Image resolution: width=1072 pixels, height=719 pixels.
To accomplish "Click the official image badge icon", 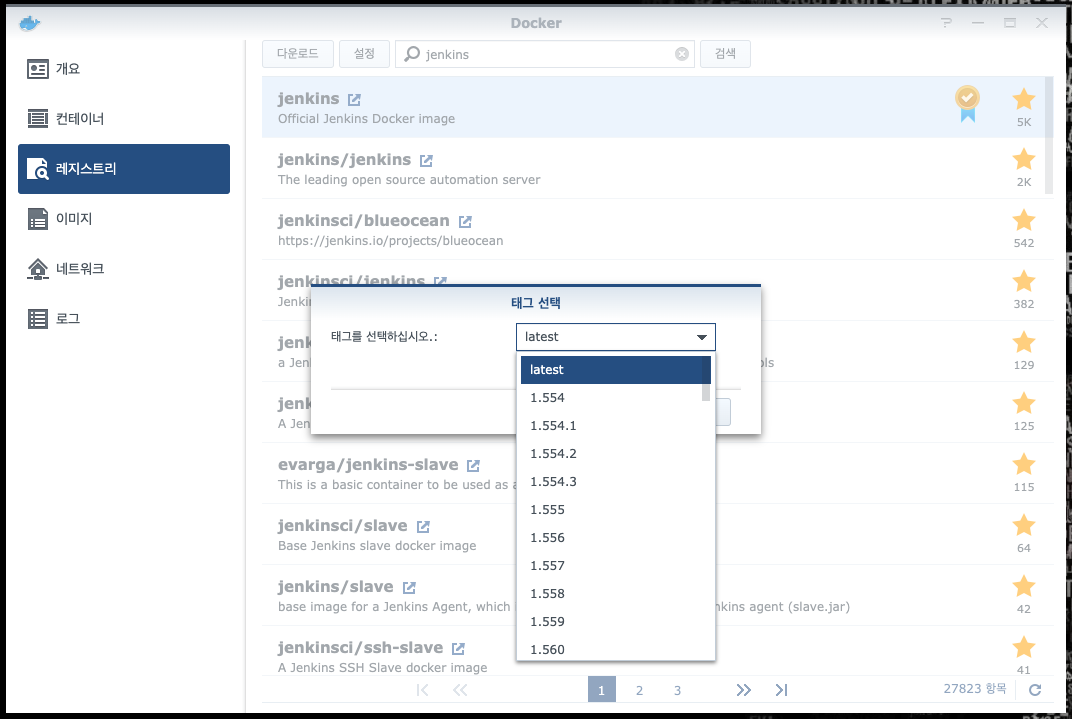I will click(x=967, y=104).
